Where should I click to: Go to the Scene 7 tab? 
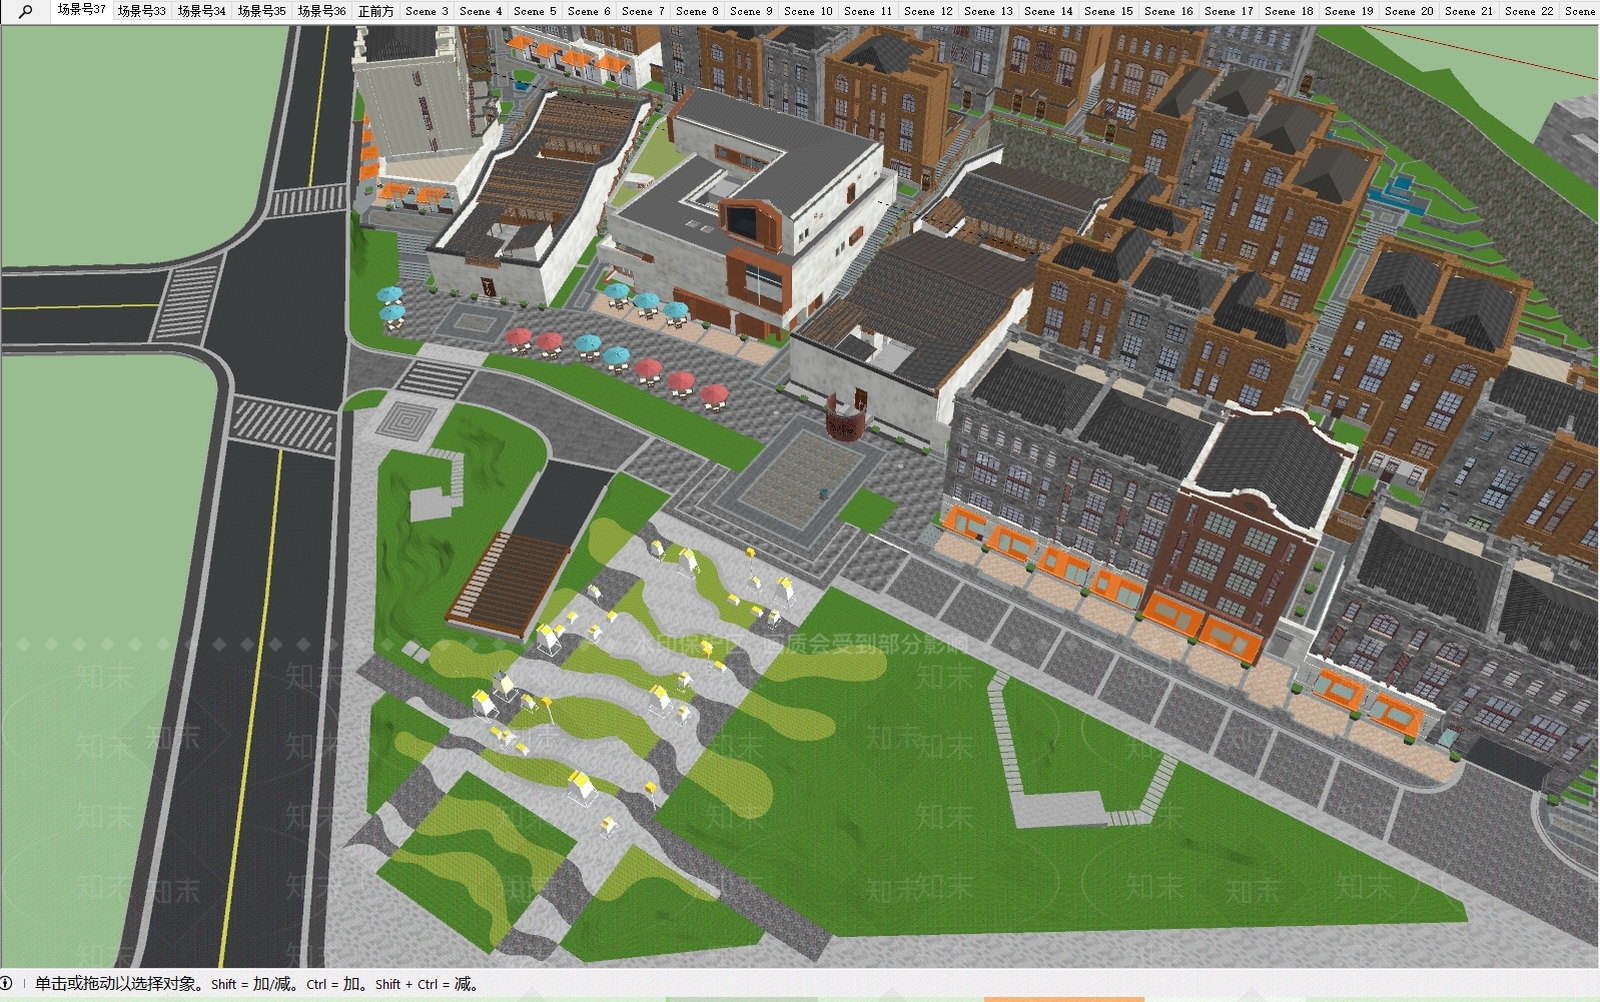pos(642,11)
